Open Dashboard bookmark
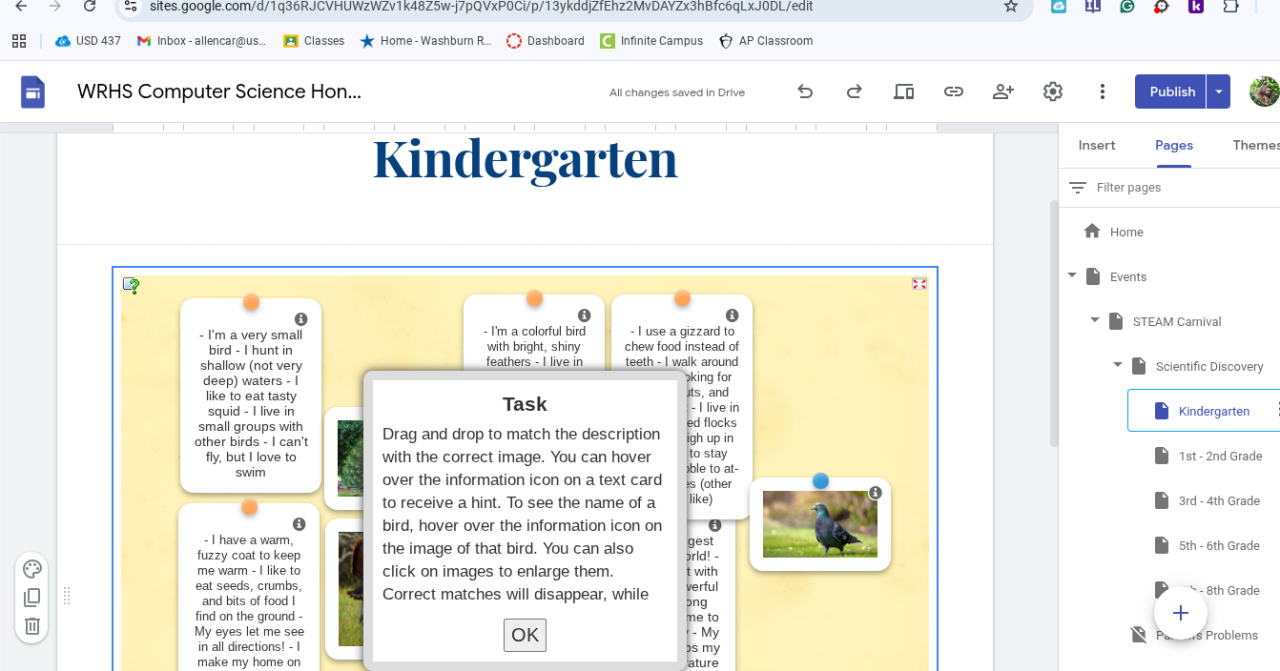The width and height of the screenshot is (1280, 671). point(545,41)
